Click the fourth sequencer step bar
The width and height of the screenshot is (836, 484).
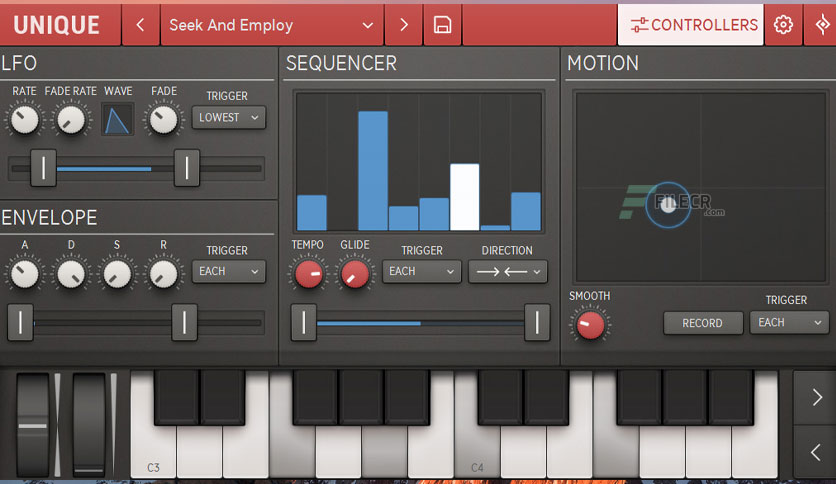click(404, 219)
